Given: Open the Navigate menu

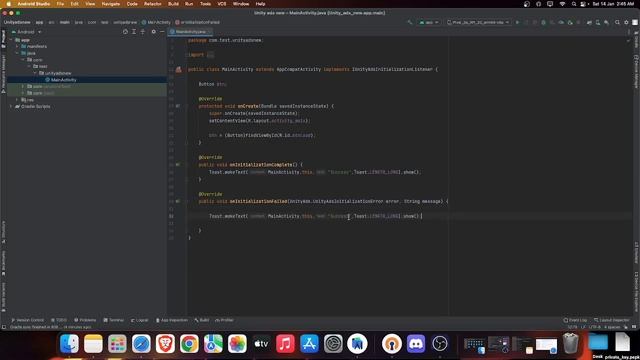Looking at the screenshot, I should click(x=111, y=4).
